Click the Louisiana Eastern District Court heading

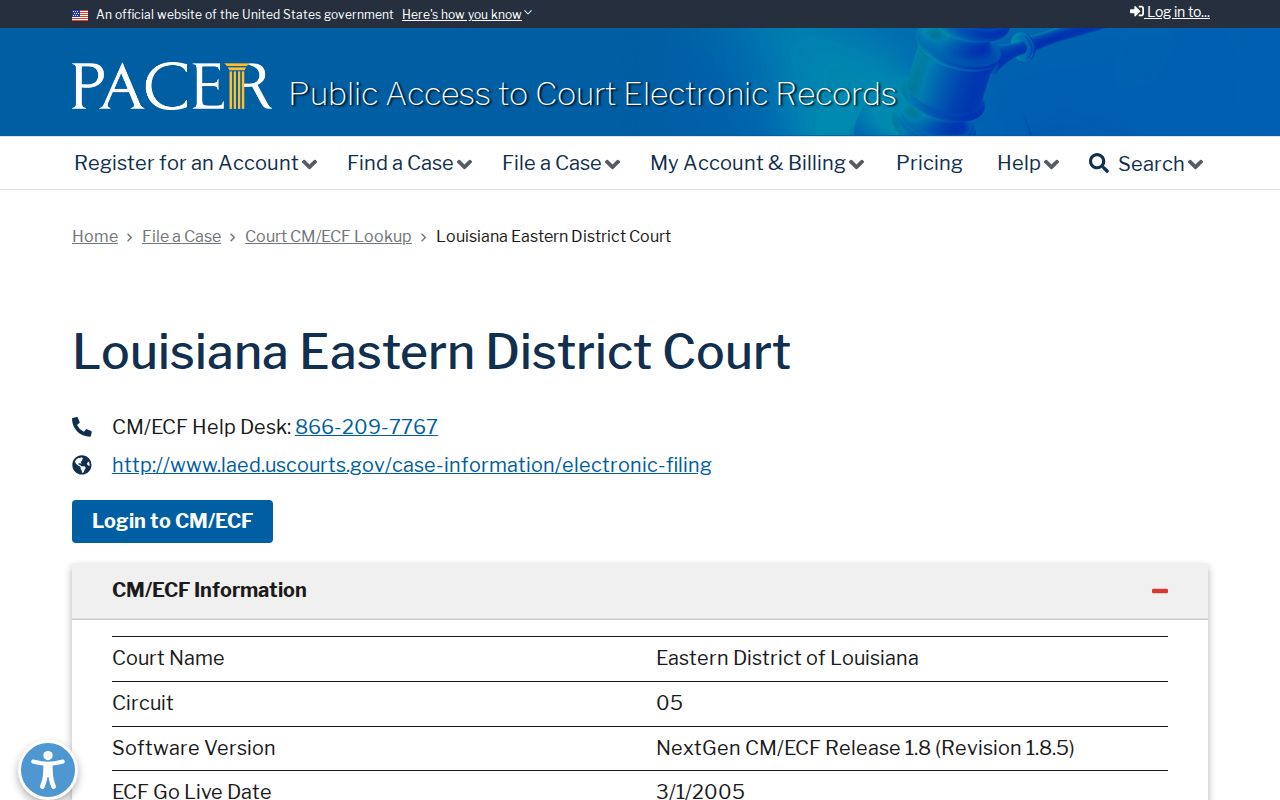431,352
